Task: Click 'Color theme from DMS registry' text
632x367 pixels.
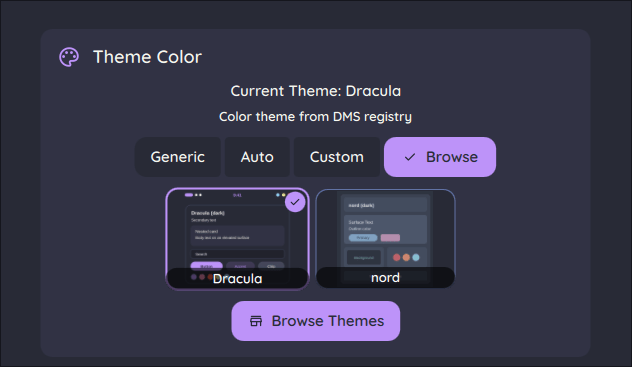Action: click(315, 117)
